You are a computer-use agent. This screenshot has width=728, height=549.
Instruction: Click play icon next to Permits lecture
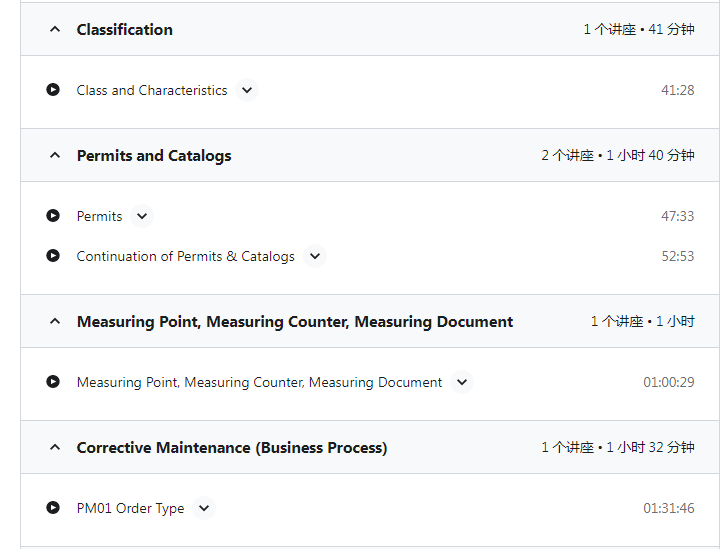pyautogui.click(x=53, y=216)
